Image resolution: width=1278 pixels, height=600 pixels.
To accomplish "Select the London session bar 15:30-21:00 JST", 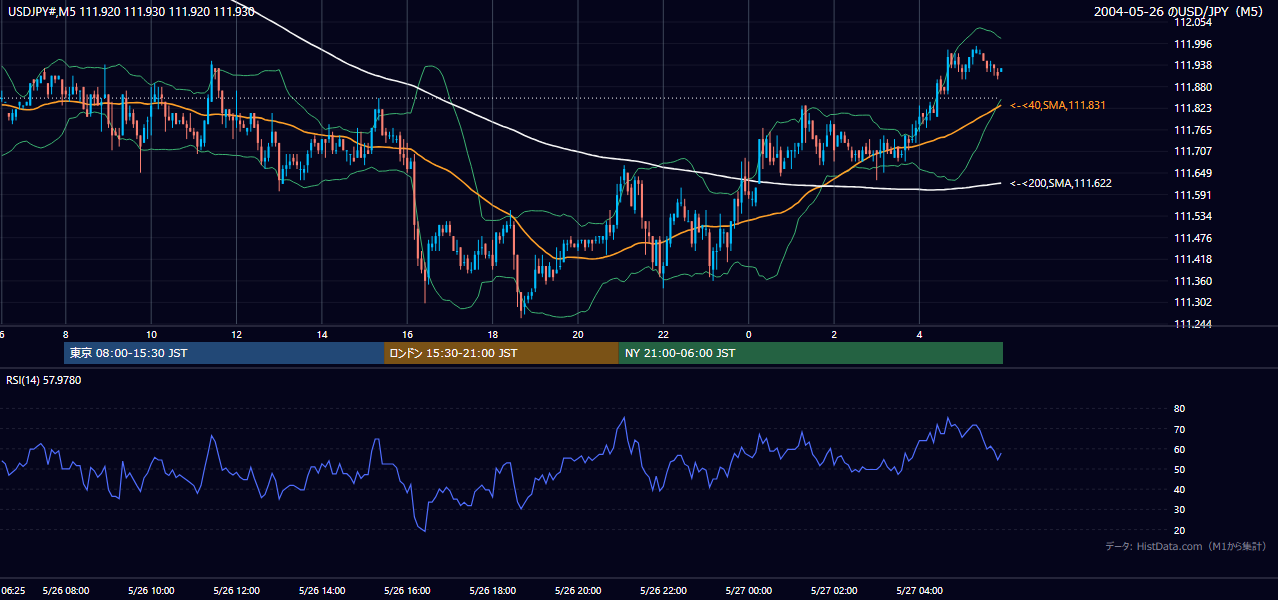I will point(501,353).
